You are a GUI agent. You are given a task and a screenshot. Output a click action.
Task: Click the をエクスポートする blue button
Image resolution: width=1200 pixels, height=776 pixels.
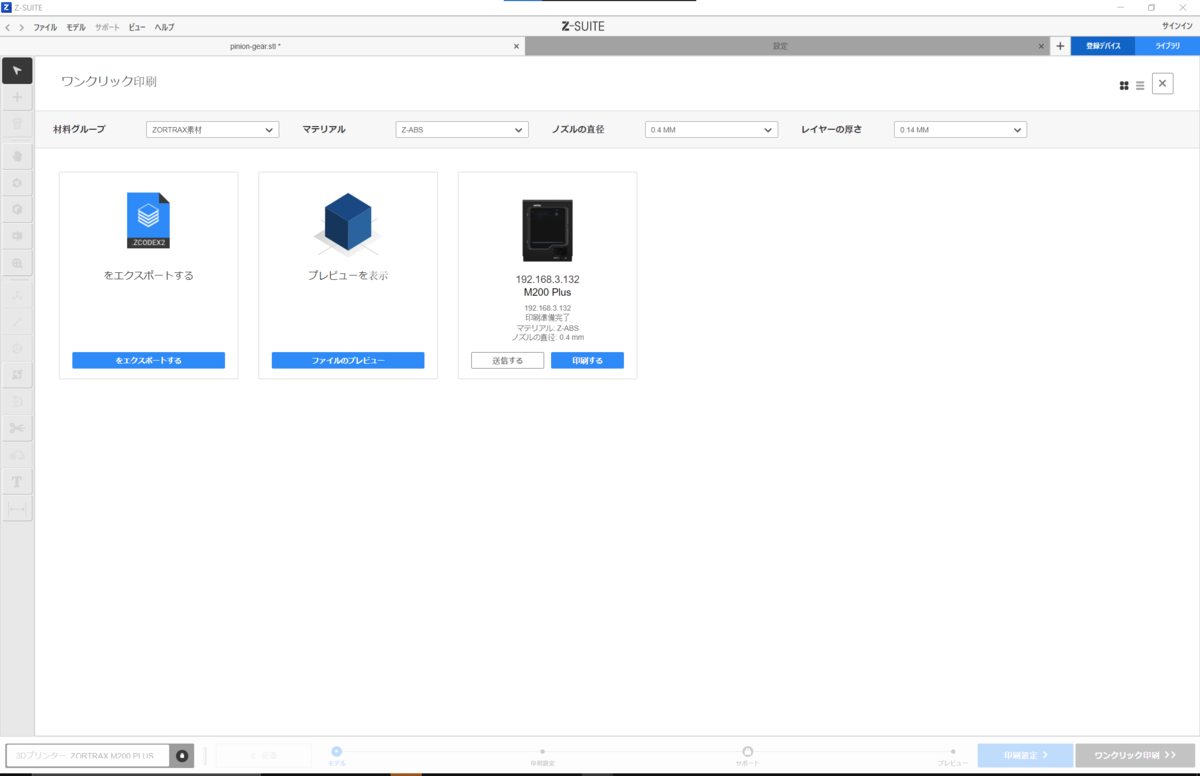pos(148,360)
